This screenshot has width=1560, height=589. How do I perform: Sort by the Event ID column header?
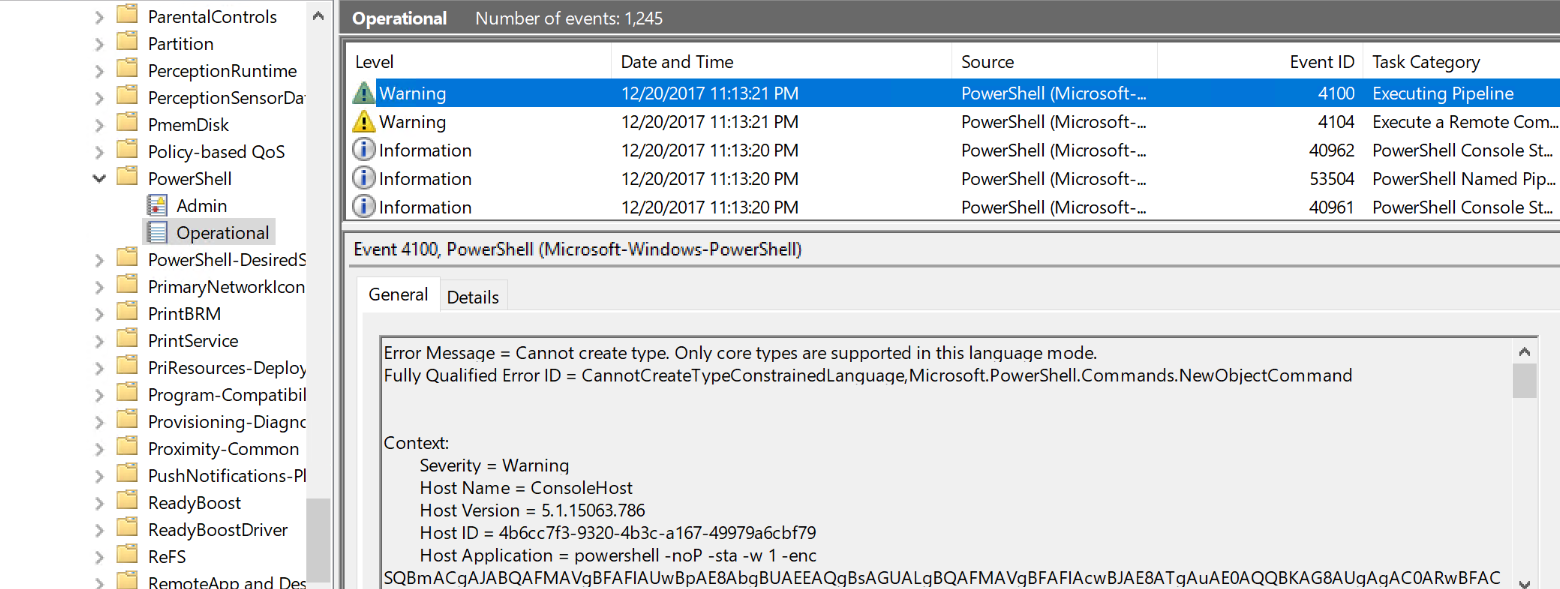(x=1321, y=62)
